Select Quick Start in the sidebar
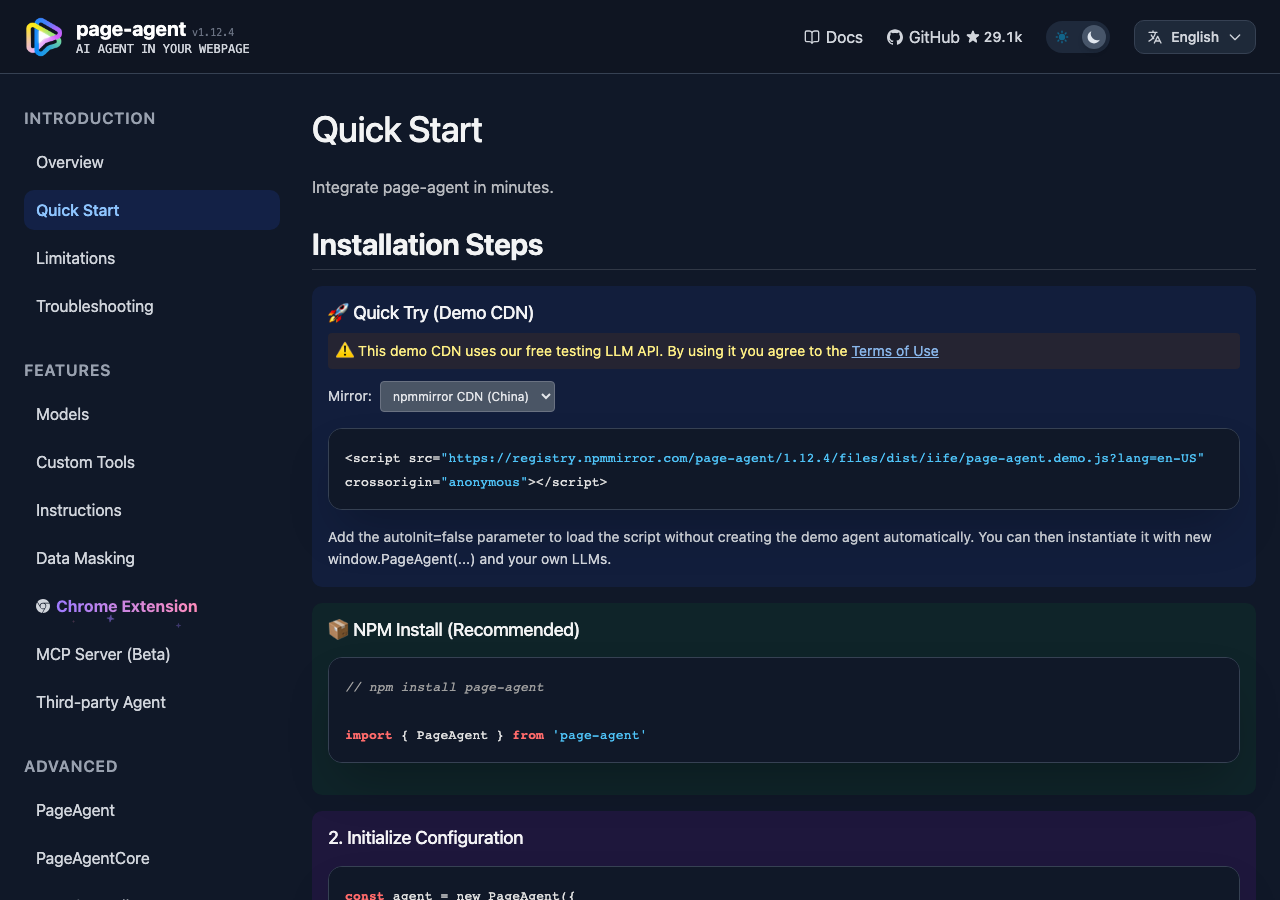Screen dimensions: 1280x900 (152, 210)
